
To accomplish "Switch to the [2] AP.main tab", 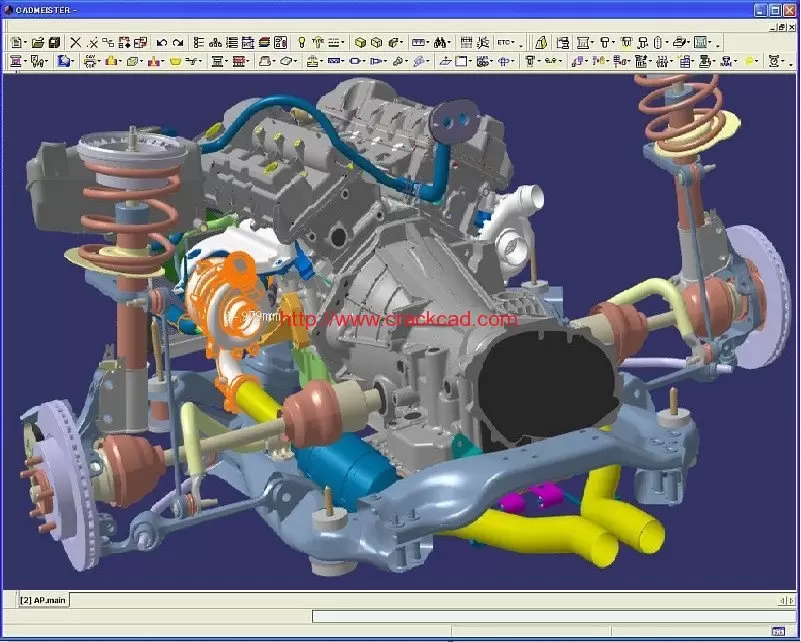I will pos(43,599).
